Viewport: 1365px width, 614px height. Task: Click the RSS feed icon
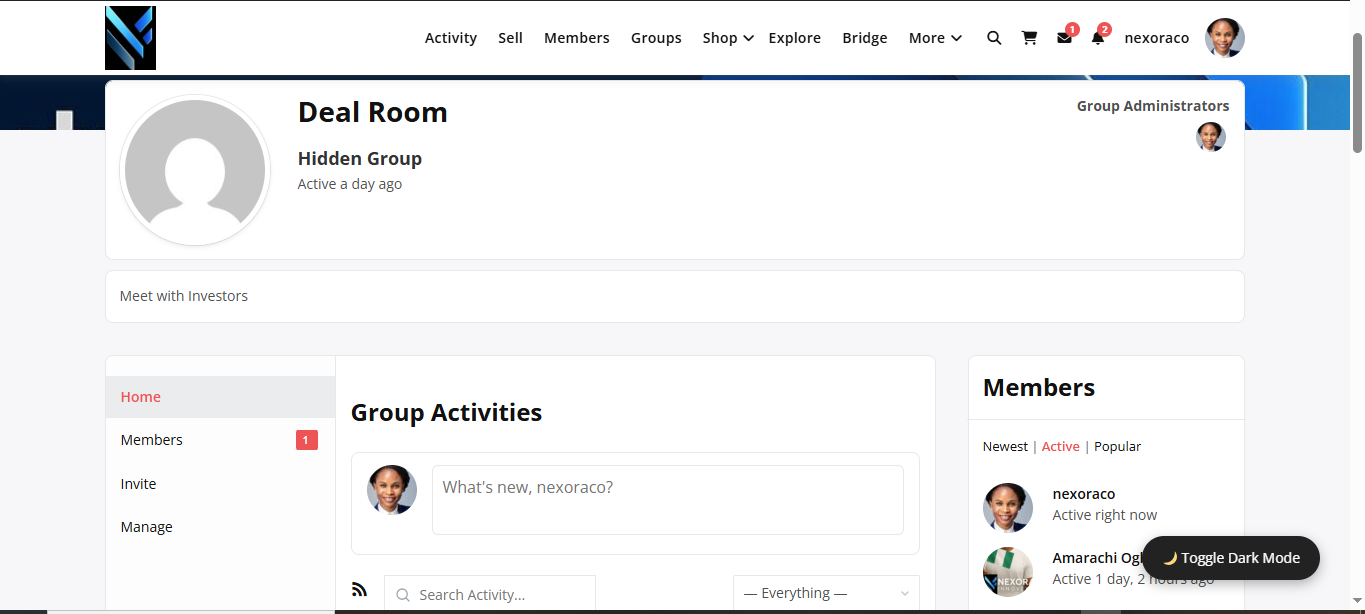tap(360, 590)
